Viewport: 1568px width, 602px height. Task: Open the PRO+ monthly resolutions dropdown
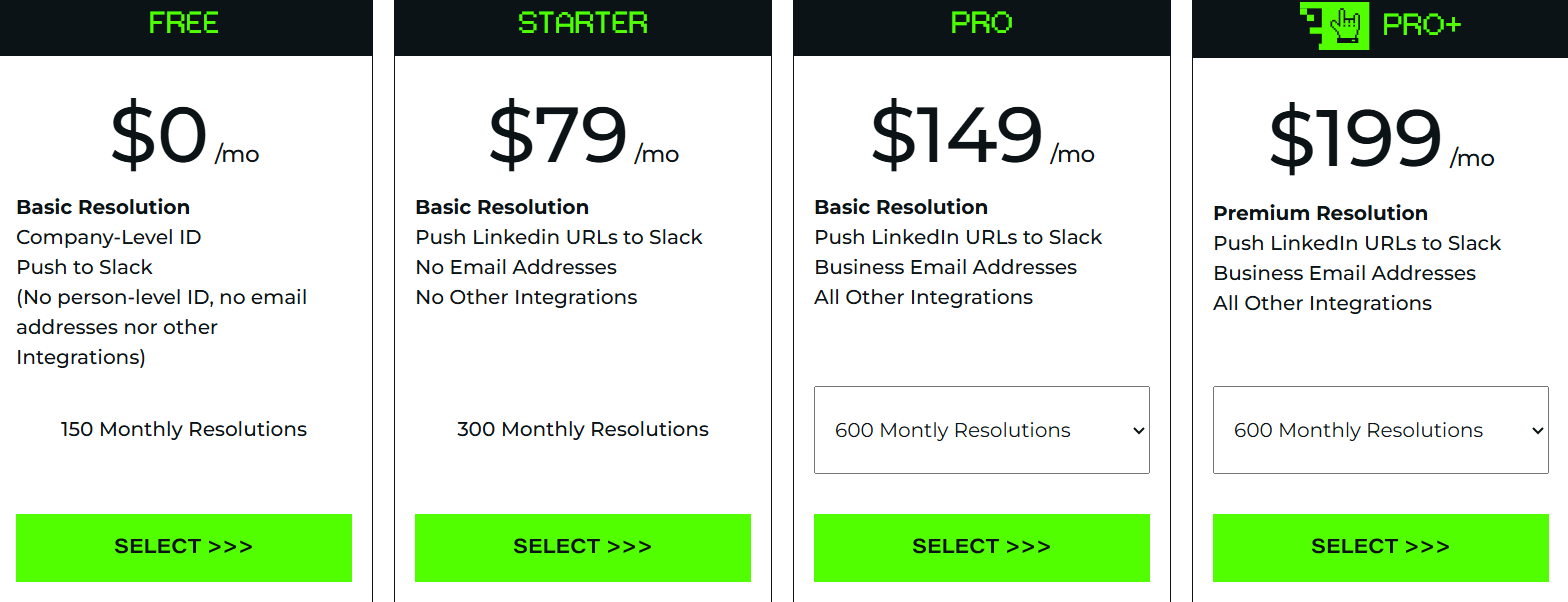pyautogui.click(x=1381, y=429)
